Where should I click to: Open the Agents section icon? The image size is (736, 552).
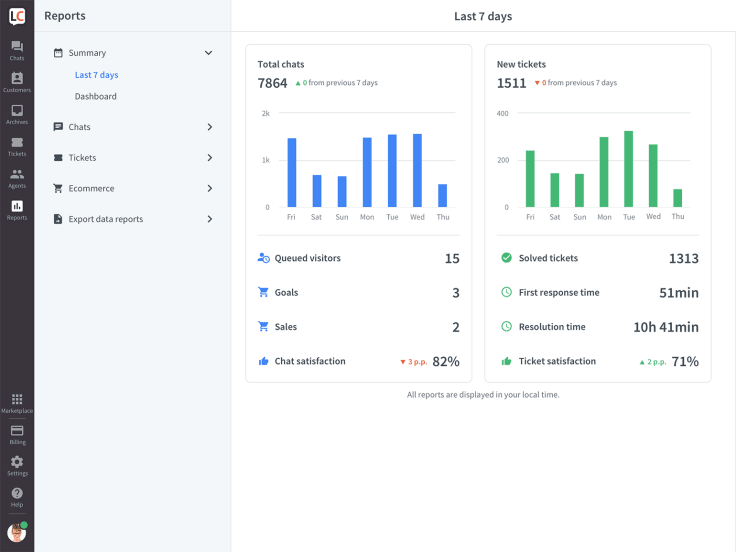click(x=17, y=178)
